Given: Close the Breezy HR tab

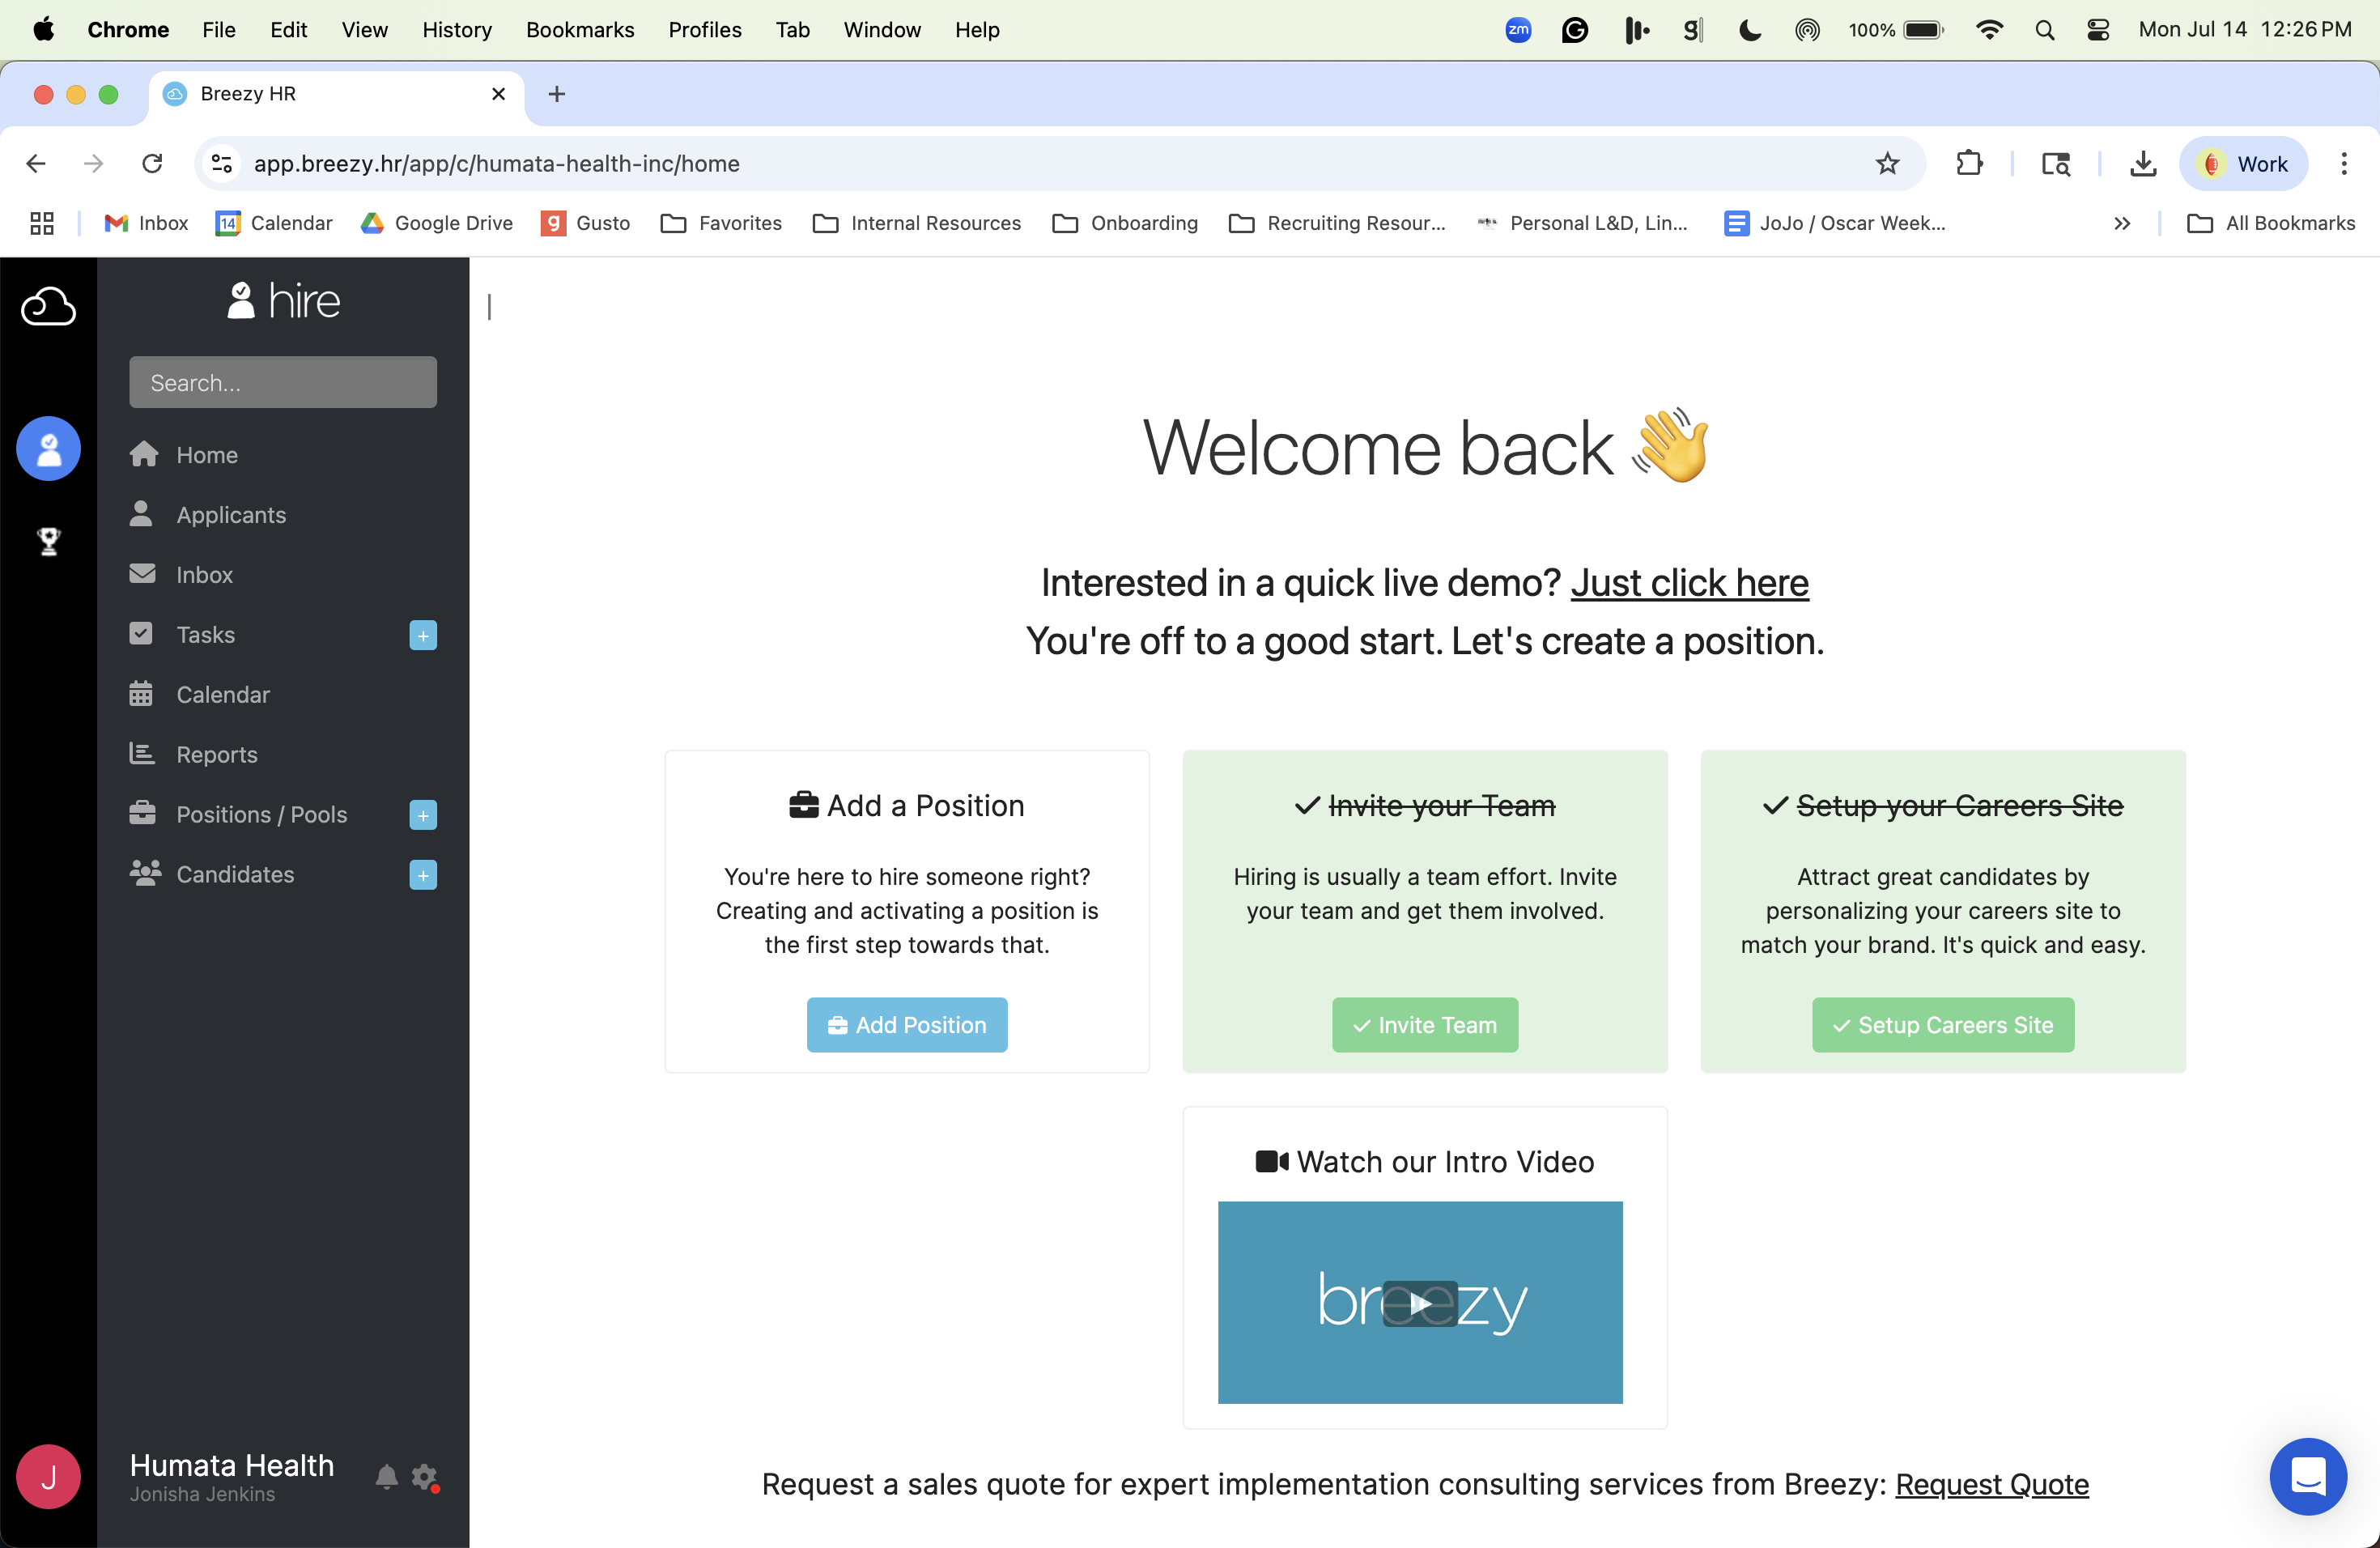Looking at the screenshot, I should point(499,94).
